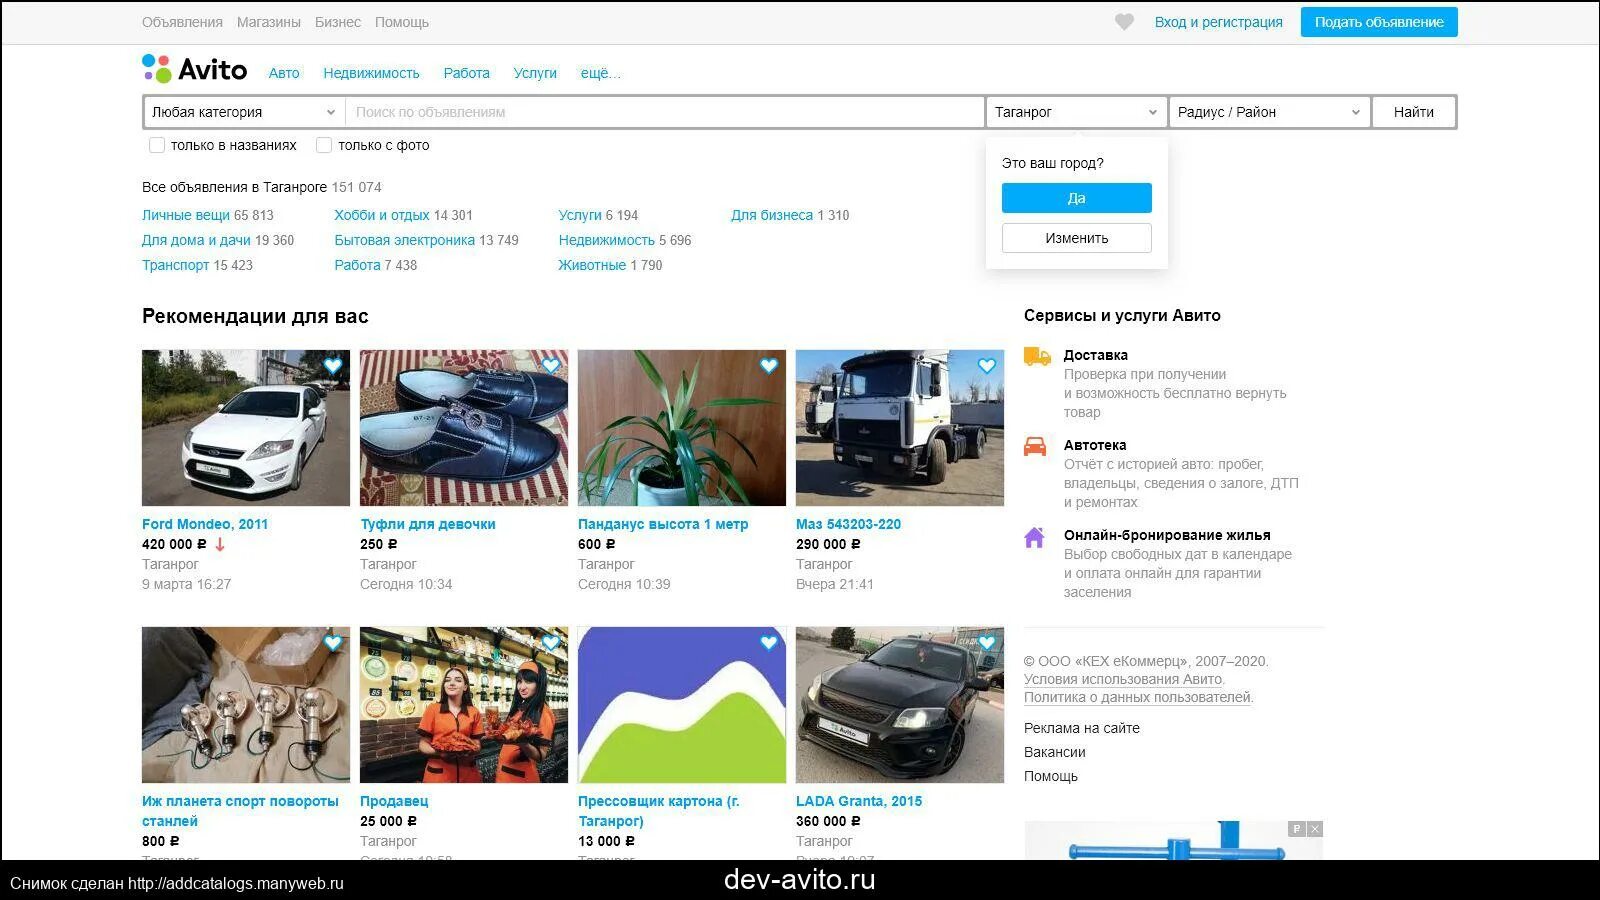Go to Авто section
The width and height of the screenshot is (1600, 900).
(x=284, y=73)
